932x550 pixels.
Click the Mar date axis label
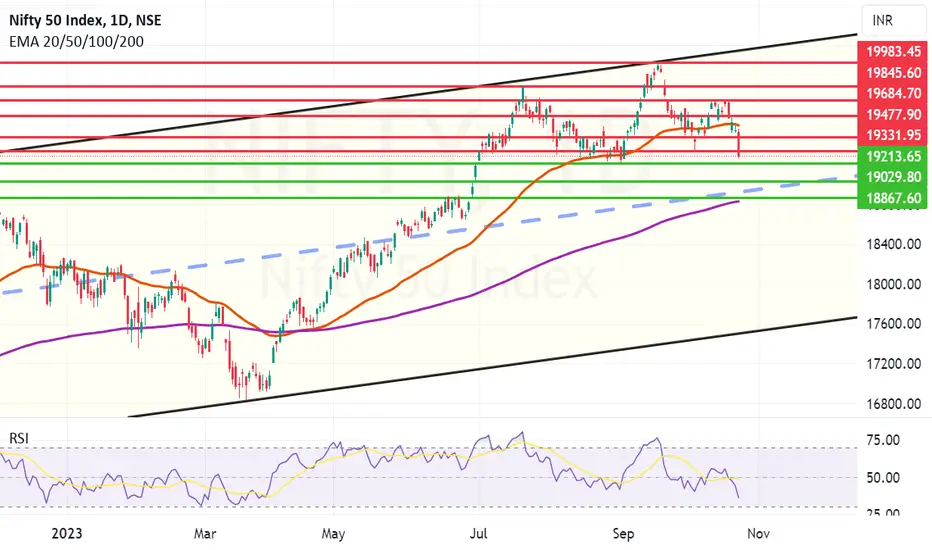tap(204, 533)
